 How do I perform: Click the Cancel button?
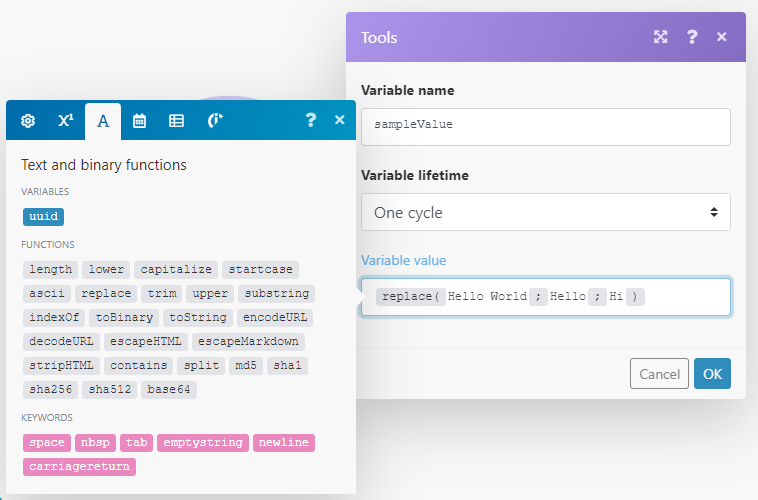(x=659, y=374)
